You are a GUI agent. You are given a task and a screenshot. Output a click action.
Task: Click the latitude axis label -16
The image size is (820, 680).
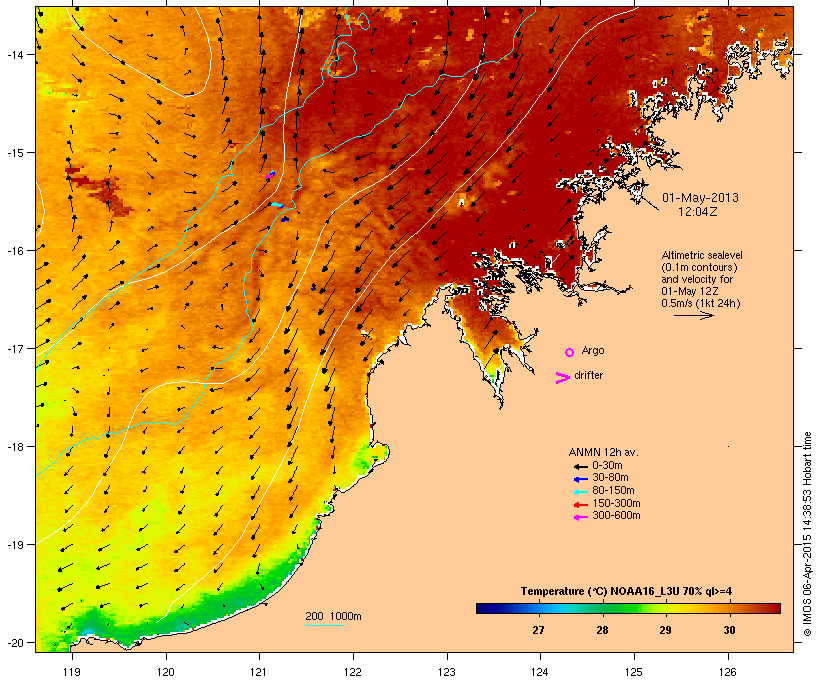[14, 251]
